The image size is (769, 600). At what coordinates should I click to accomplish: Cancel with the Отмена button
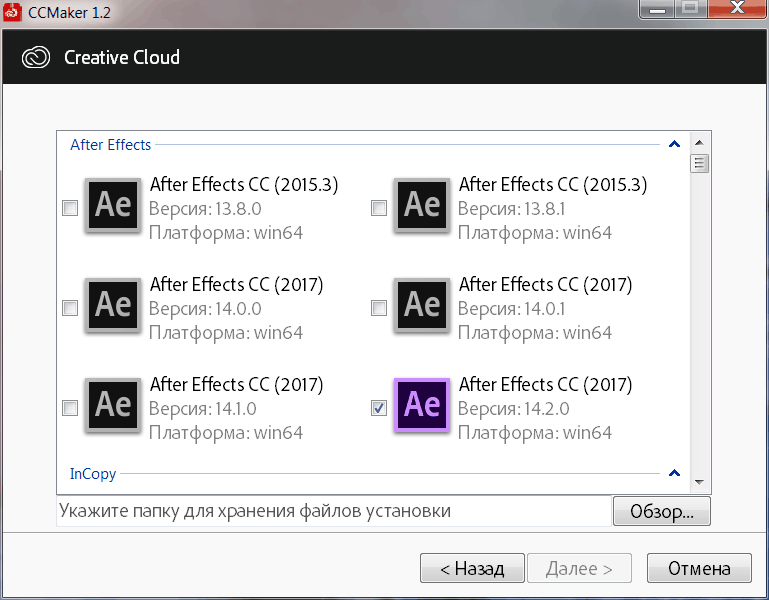click(699, 568)
